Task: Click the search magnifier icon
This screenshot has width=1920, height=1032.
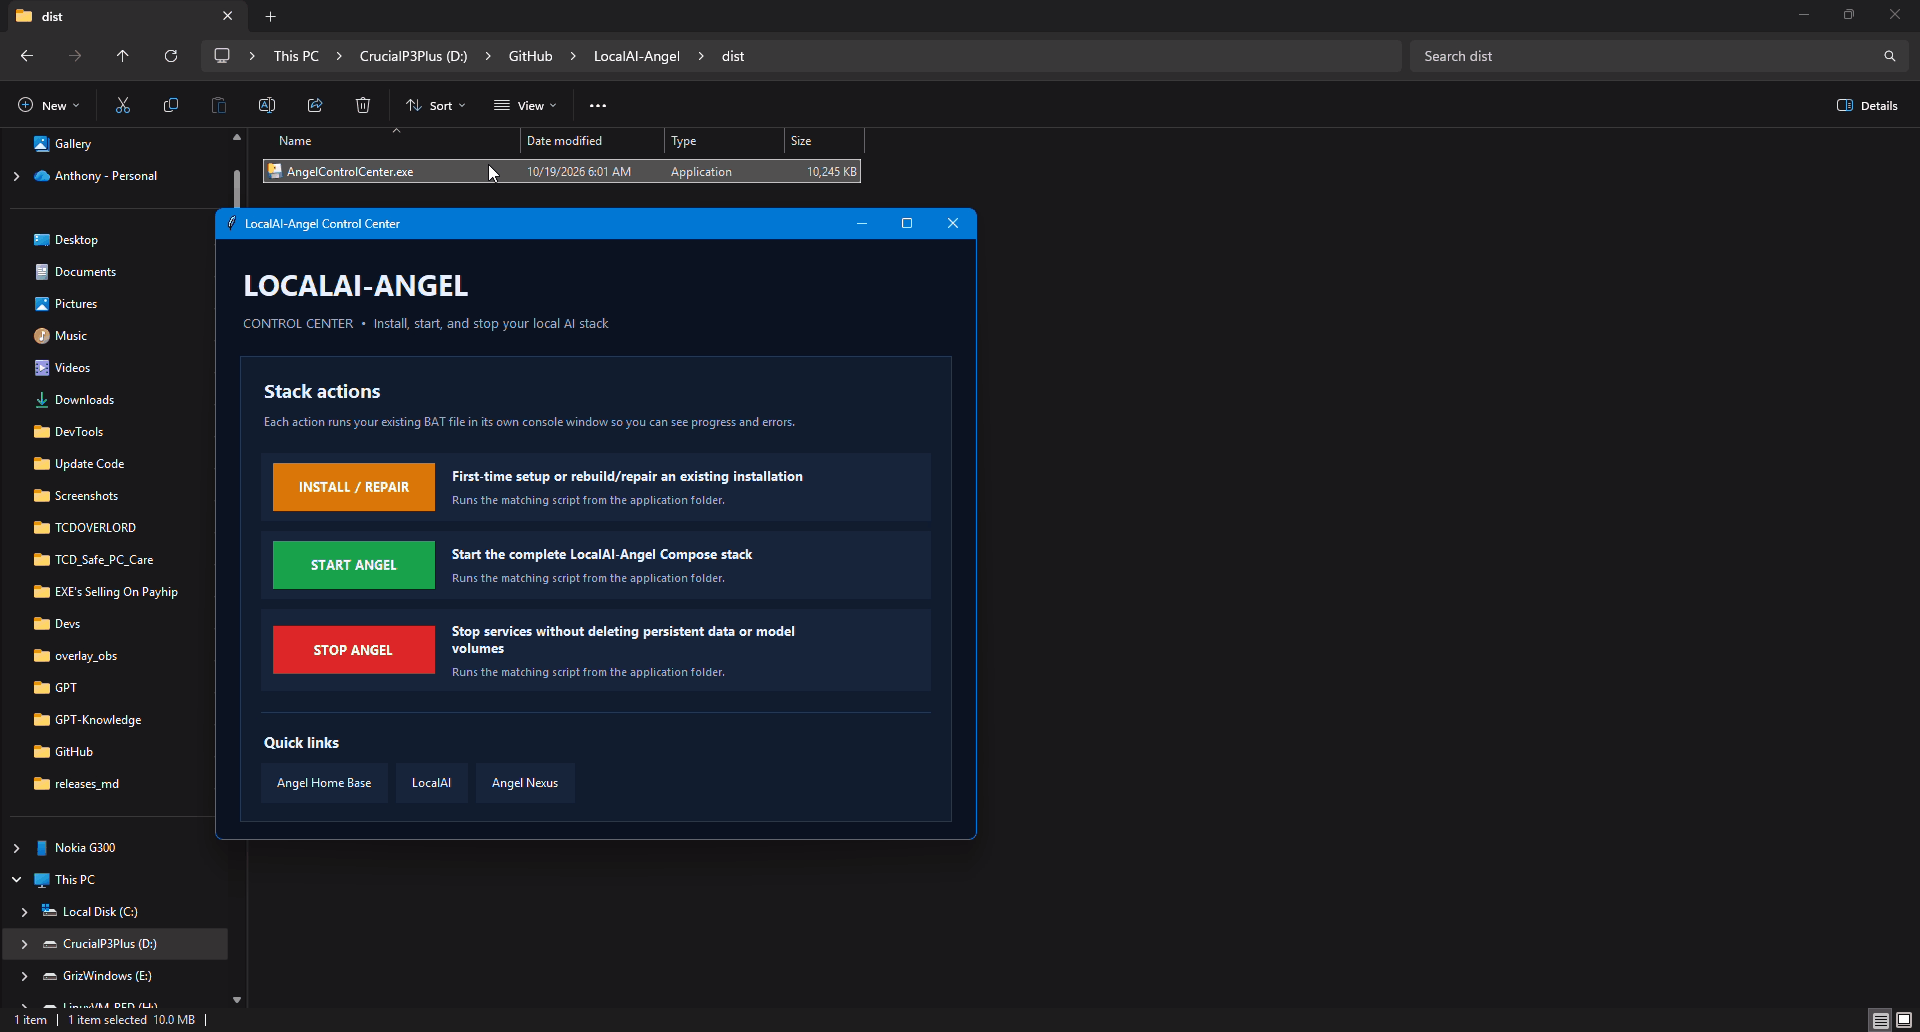Action: [1889, 56]
